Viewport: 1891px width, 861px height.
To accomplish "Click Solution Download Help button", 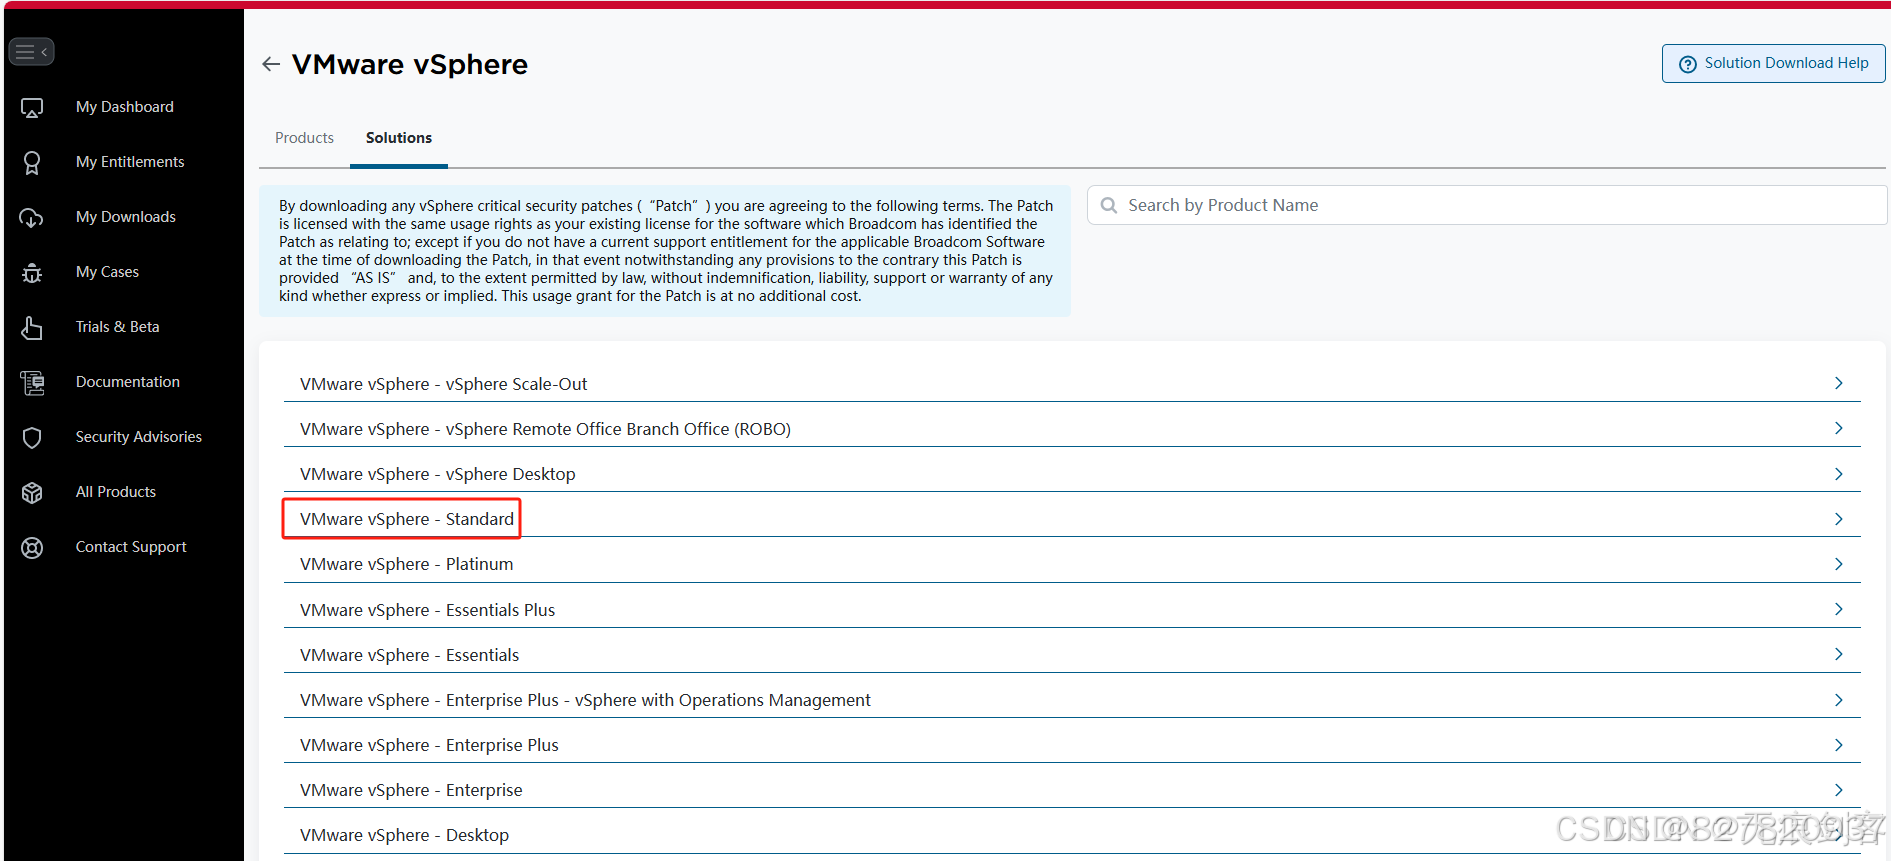I will tap(1774, 63).
